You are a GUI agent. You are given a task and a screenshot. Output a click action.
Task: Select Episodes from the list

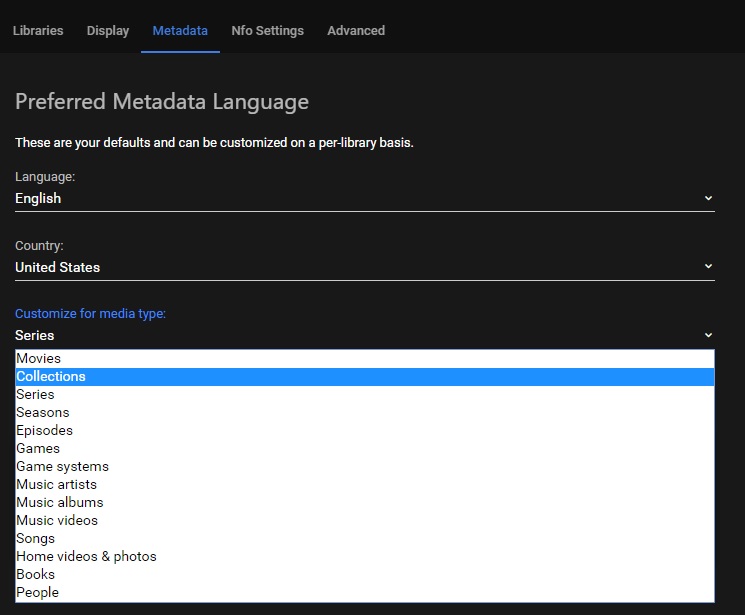pos(364,431)
